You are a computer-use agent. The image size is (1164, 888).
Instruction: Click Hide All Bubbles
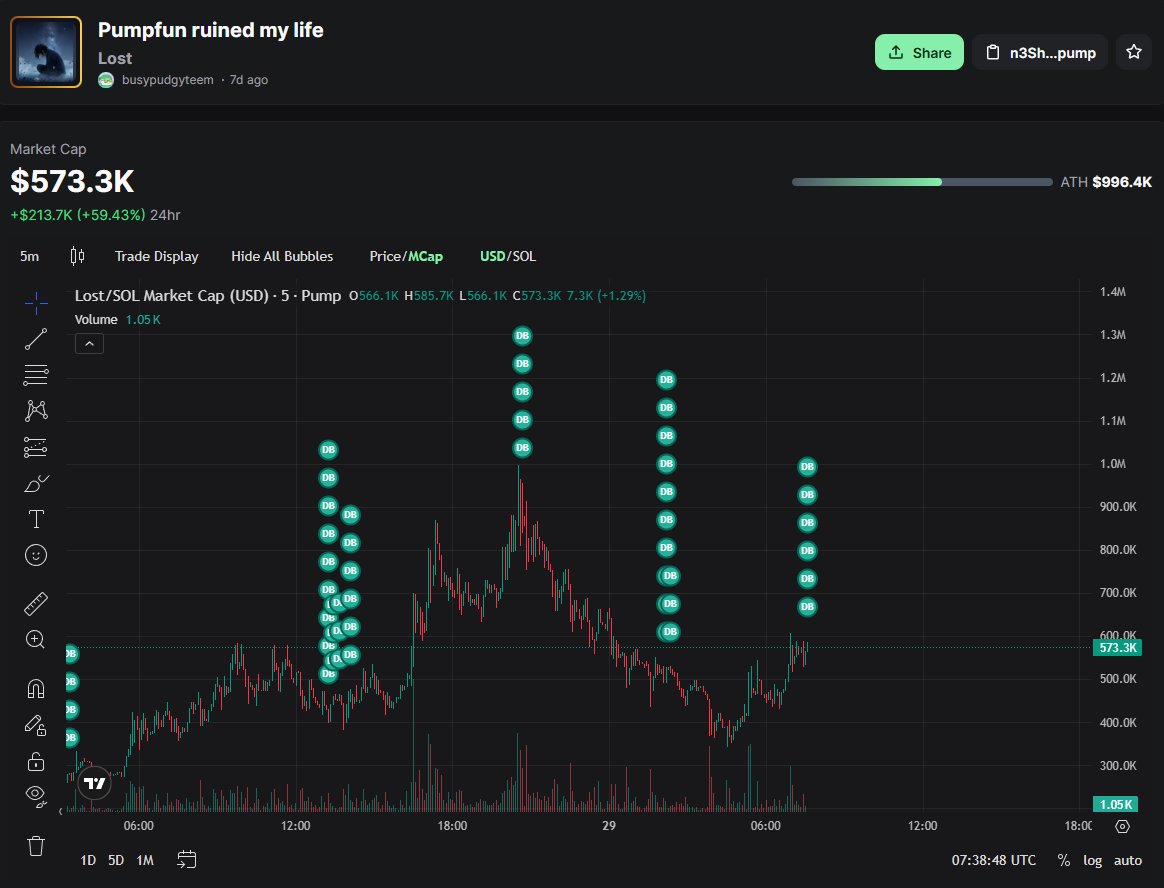[282, 256]
